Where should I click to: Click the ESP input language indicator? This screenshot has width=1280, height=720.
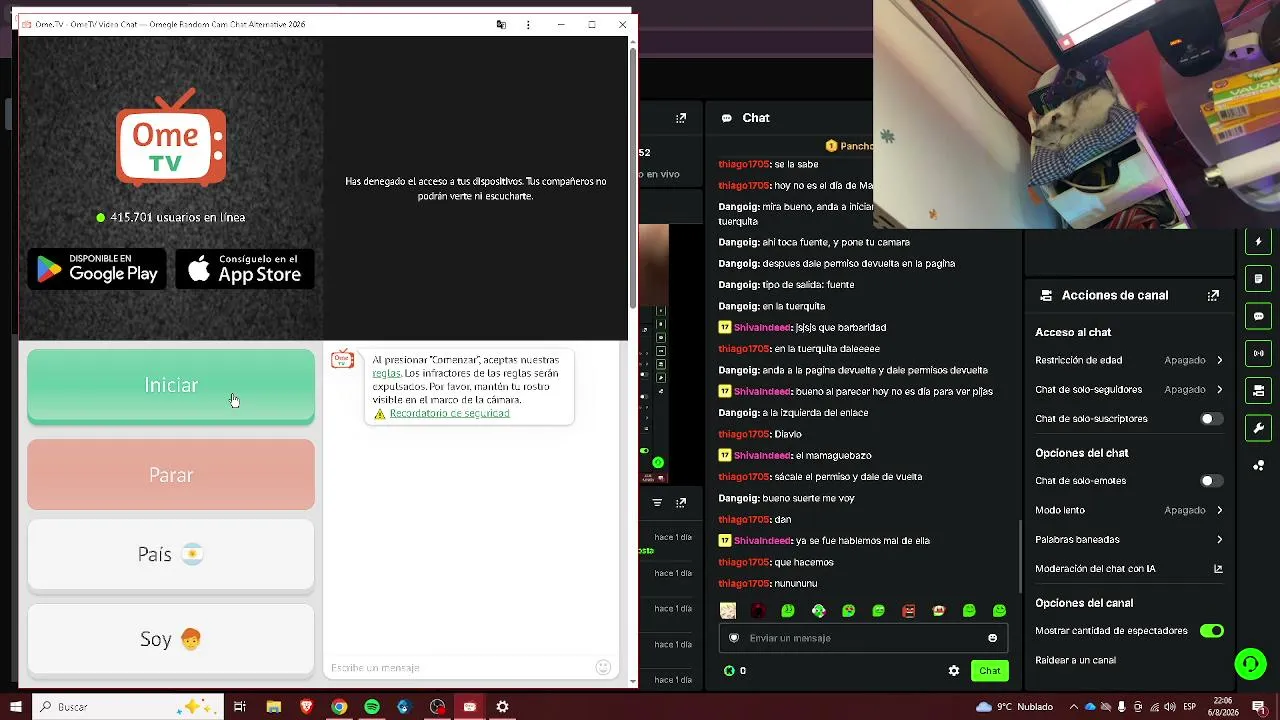(x=1190, y=707)
